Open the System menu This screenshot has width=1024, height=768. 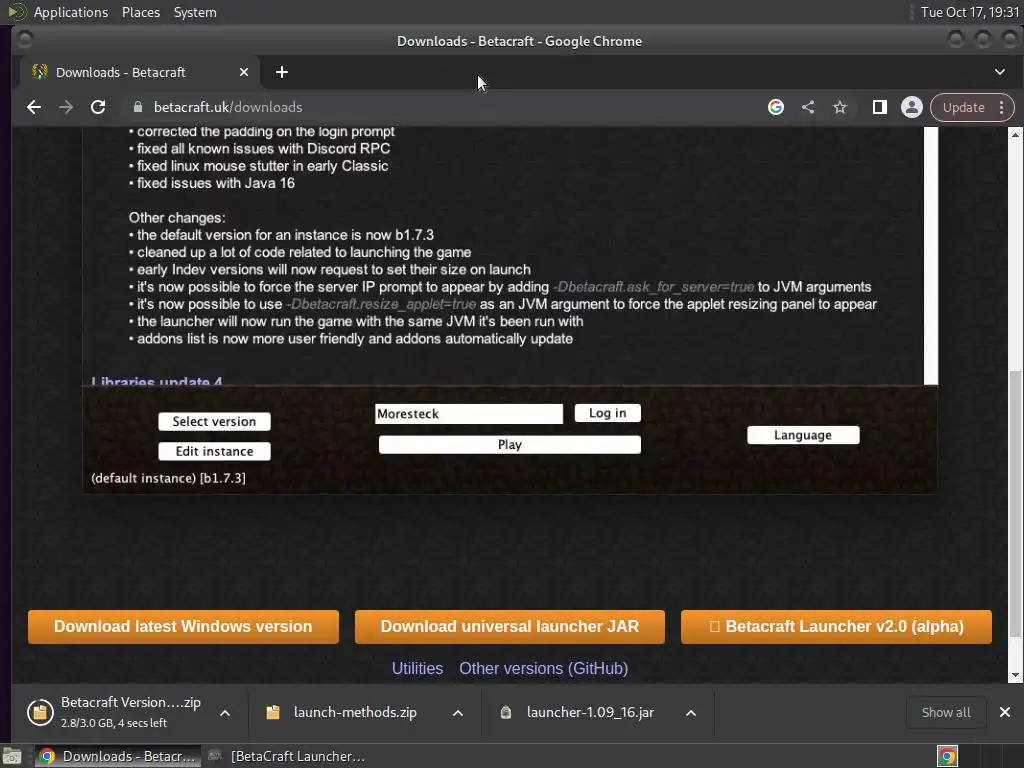click(195, 12)
